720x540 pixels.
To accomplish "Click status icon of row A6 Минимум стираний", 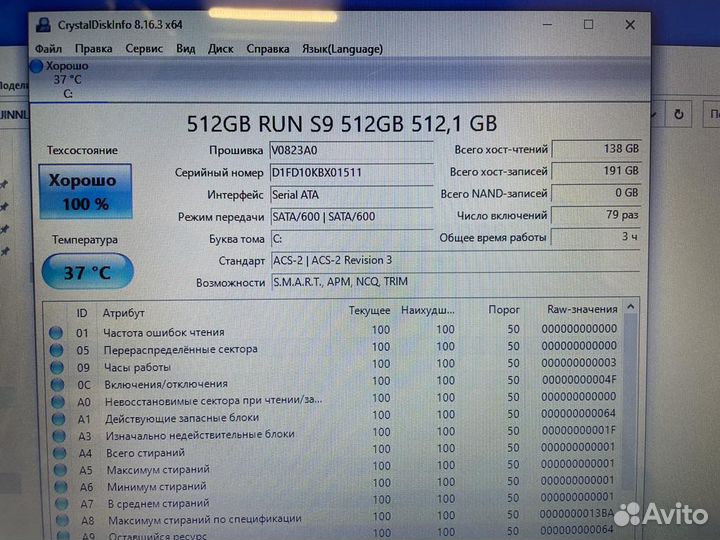I will pos(60,487).
